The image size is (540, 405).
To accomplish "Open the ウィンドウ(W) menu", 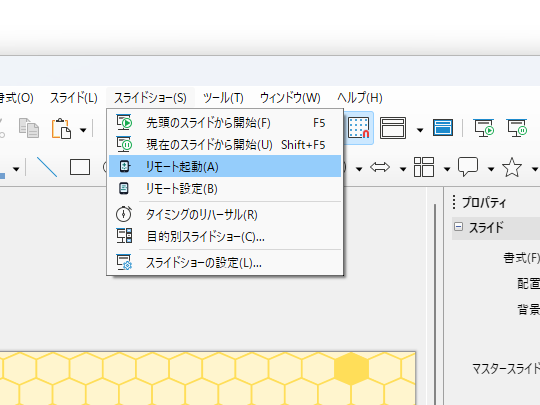I will point(290,98).
